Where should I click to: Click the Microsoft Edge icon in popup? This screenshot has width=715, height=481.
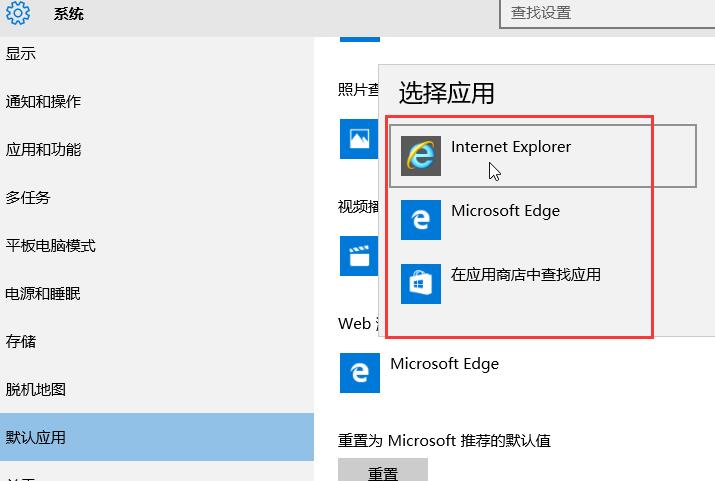(420, 220)
